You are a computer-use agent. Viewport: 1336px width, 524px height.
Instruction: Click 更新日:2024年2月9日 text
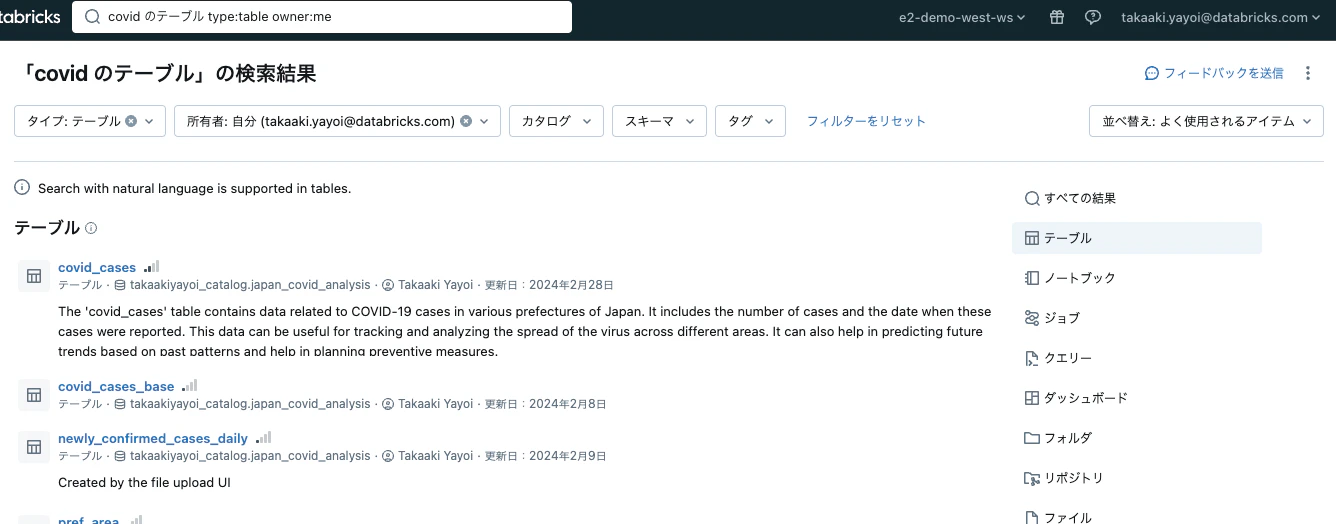tap(546, 456)
